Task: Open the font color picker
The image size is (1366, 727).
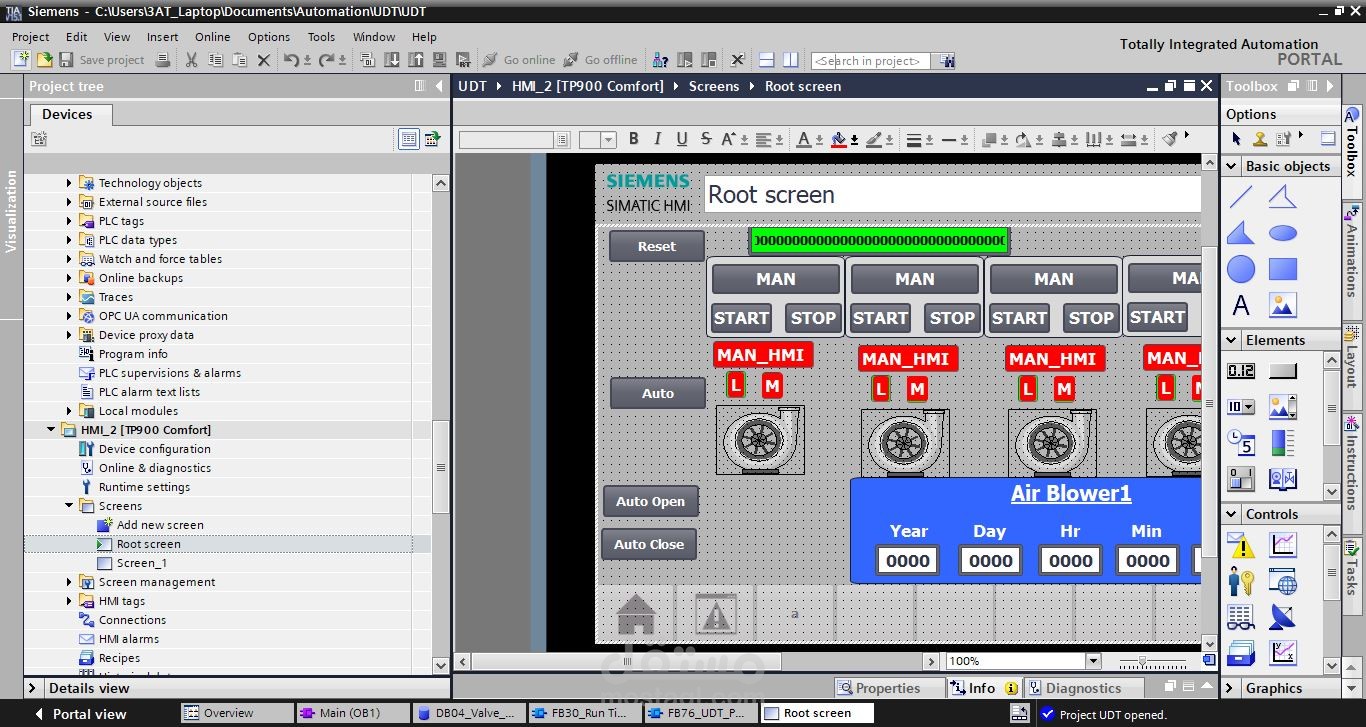Action: click(x=808, y=140)
